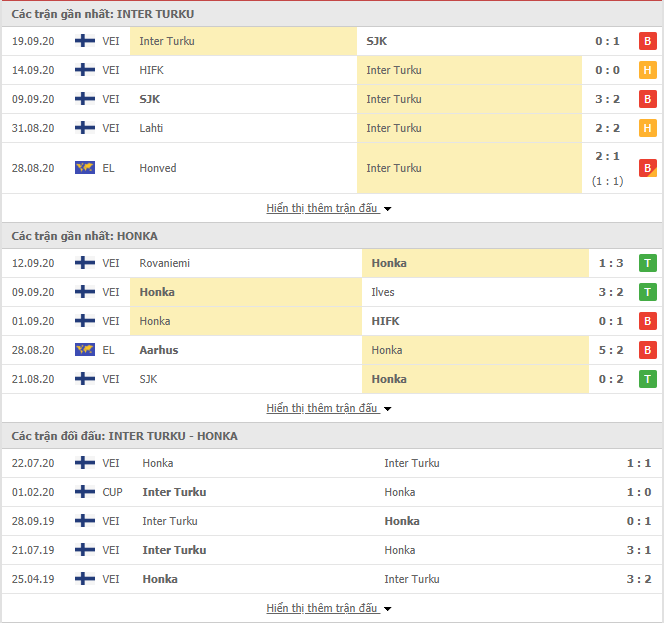Click the Finland flag beside Inter Turku vs SJK
Viewport: 664px width, 623px height.
[85, 41]
